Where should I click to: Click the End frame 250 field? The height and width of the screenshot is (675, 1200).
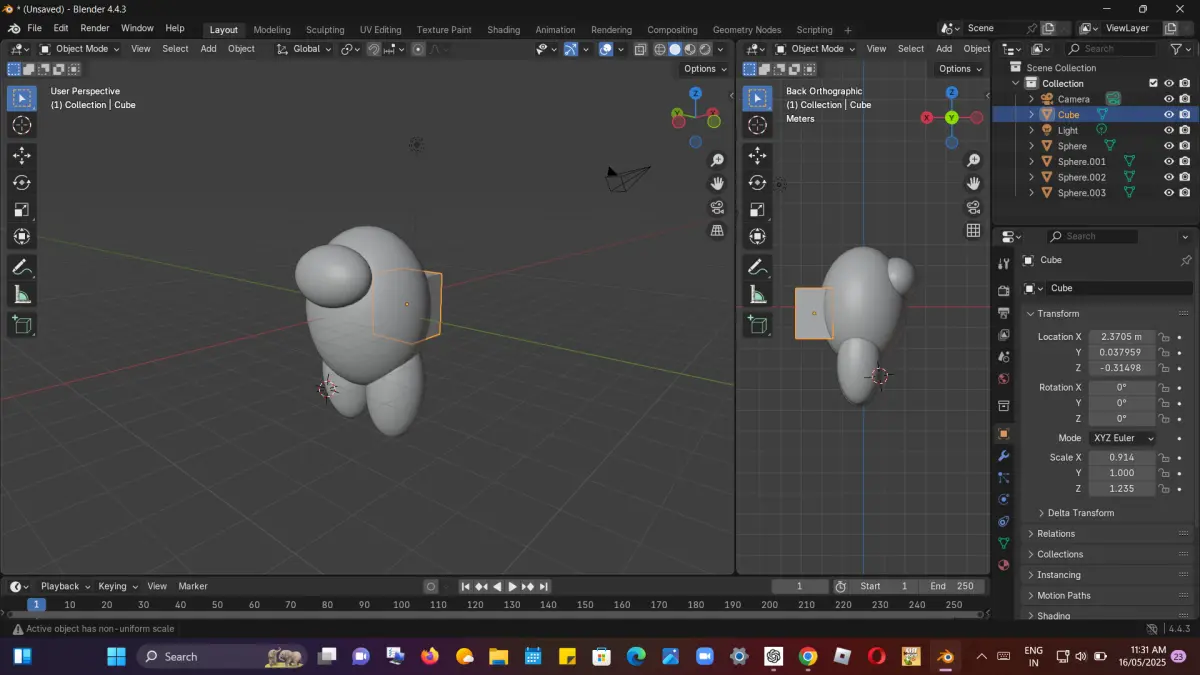(952, 586)
